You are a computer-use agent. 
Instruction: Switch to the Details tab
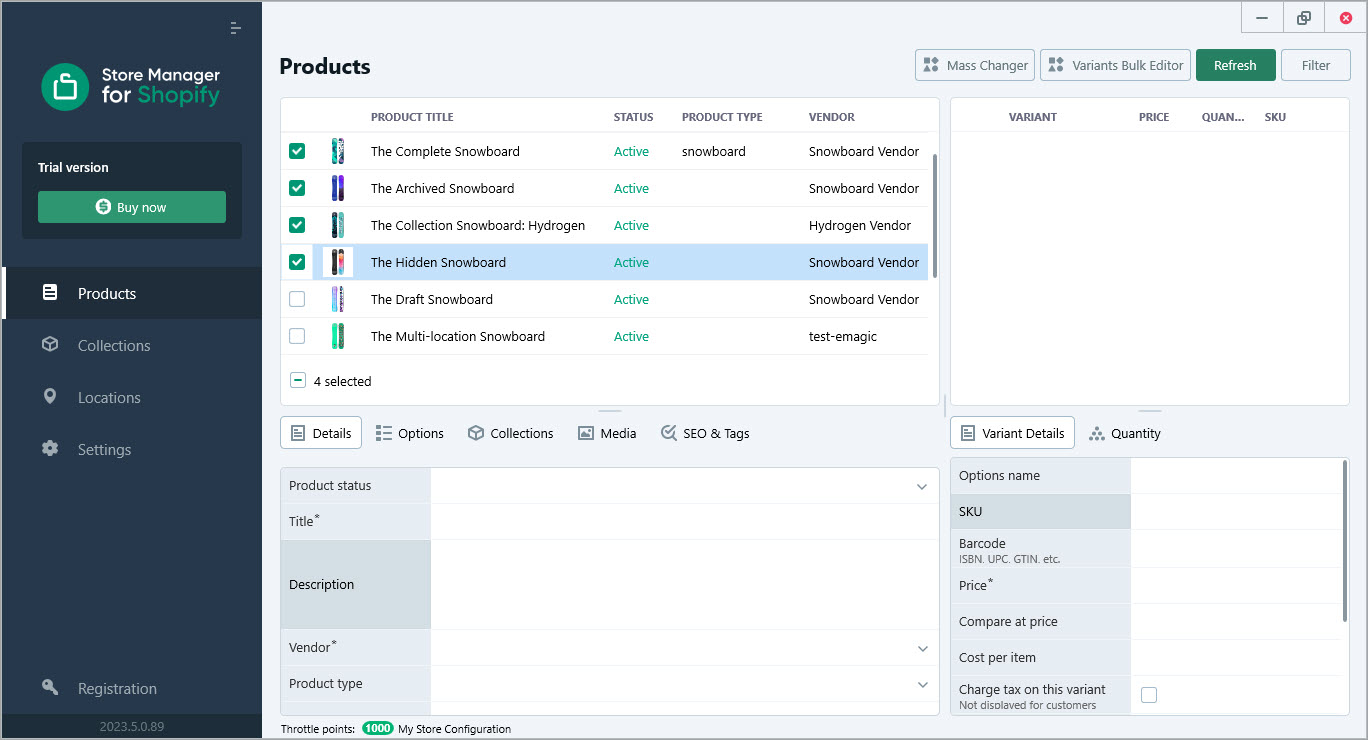(x=321, y=433)
